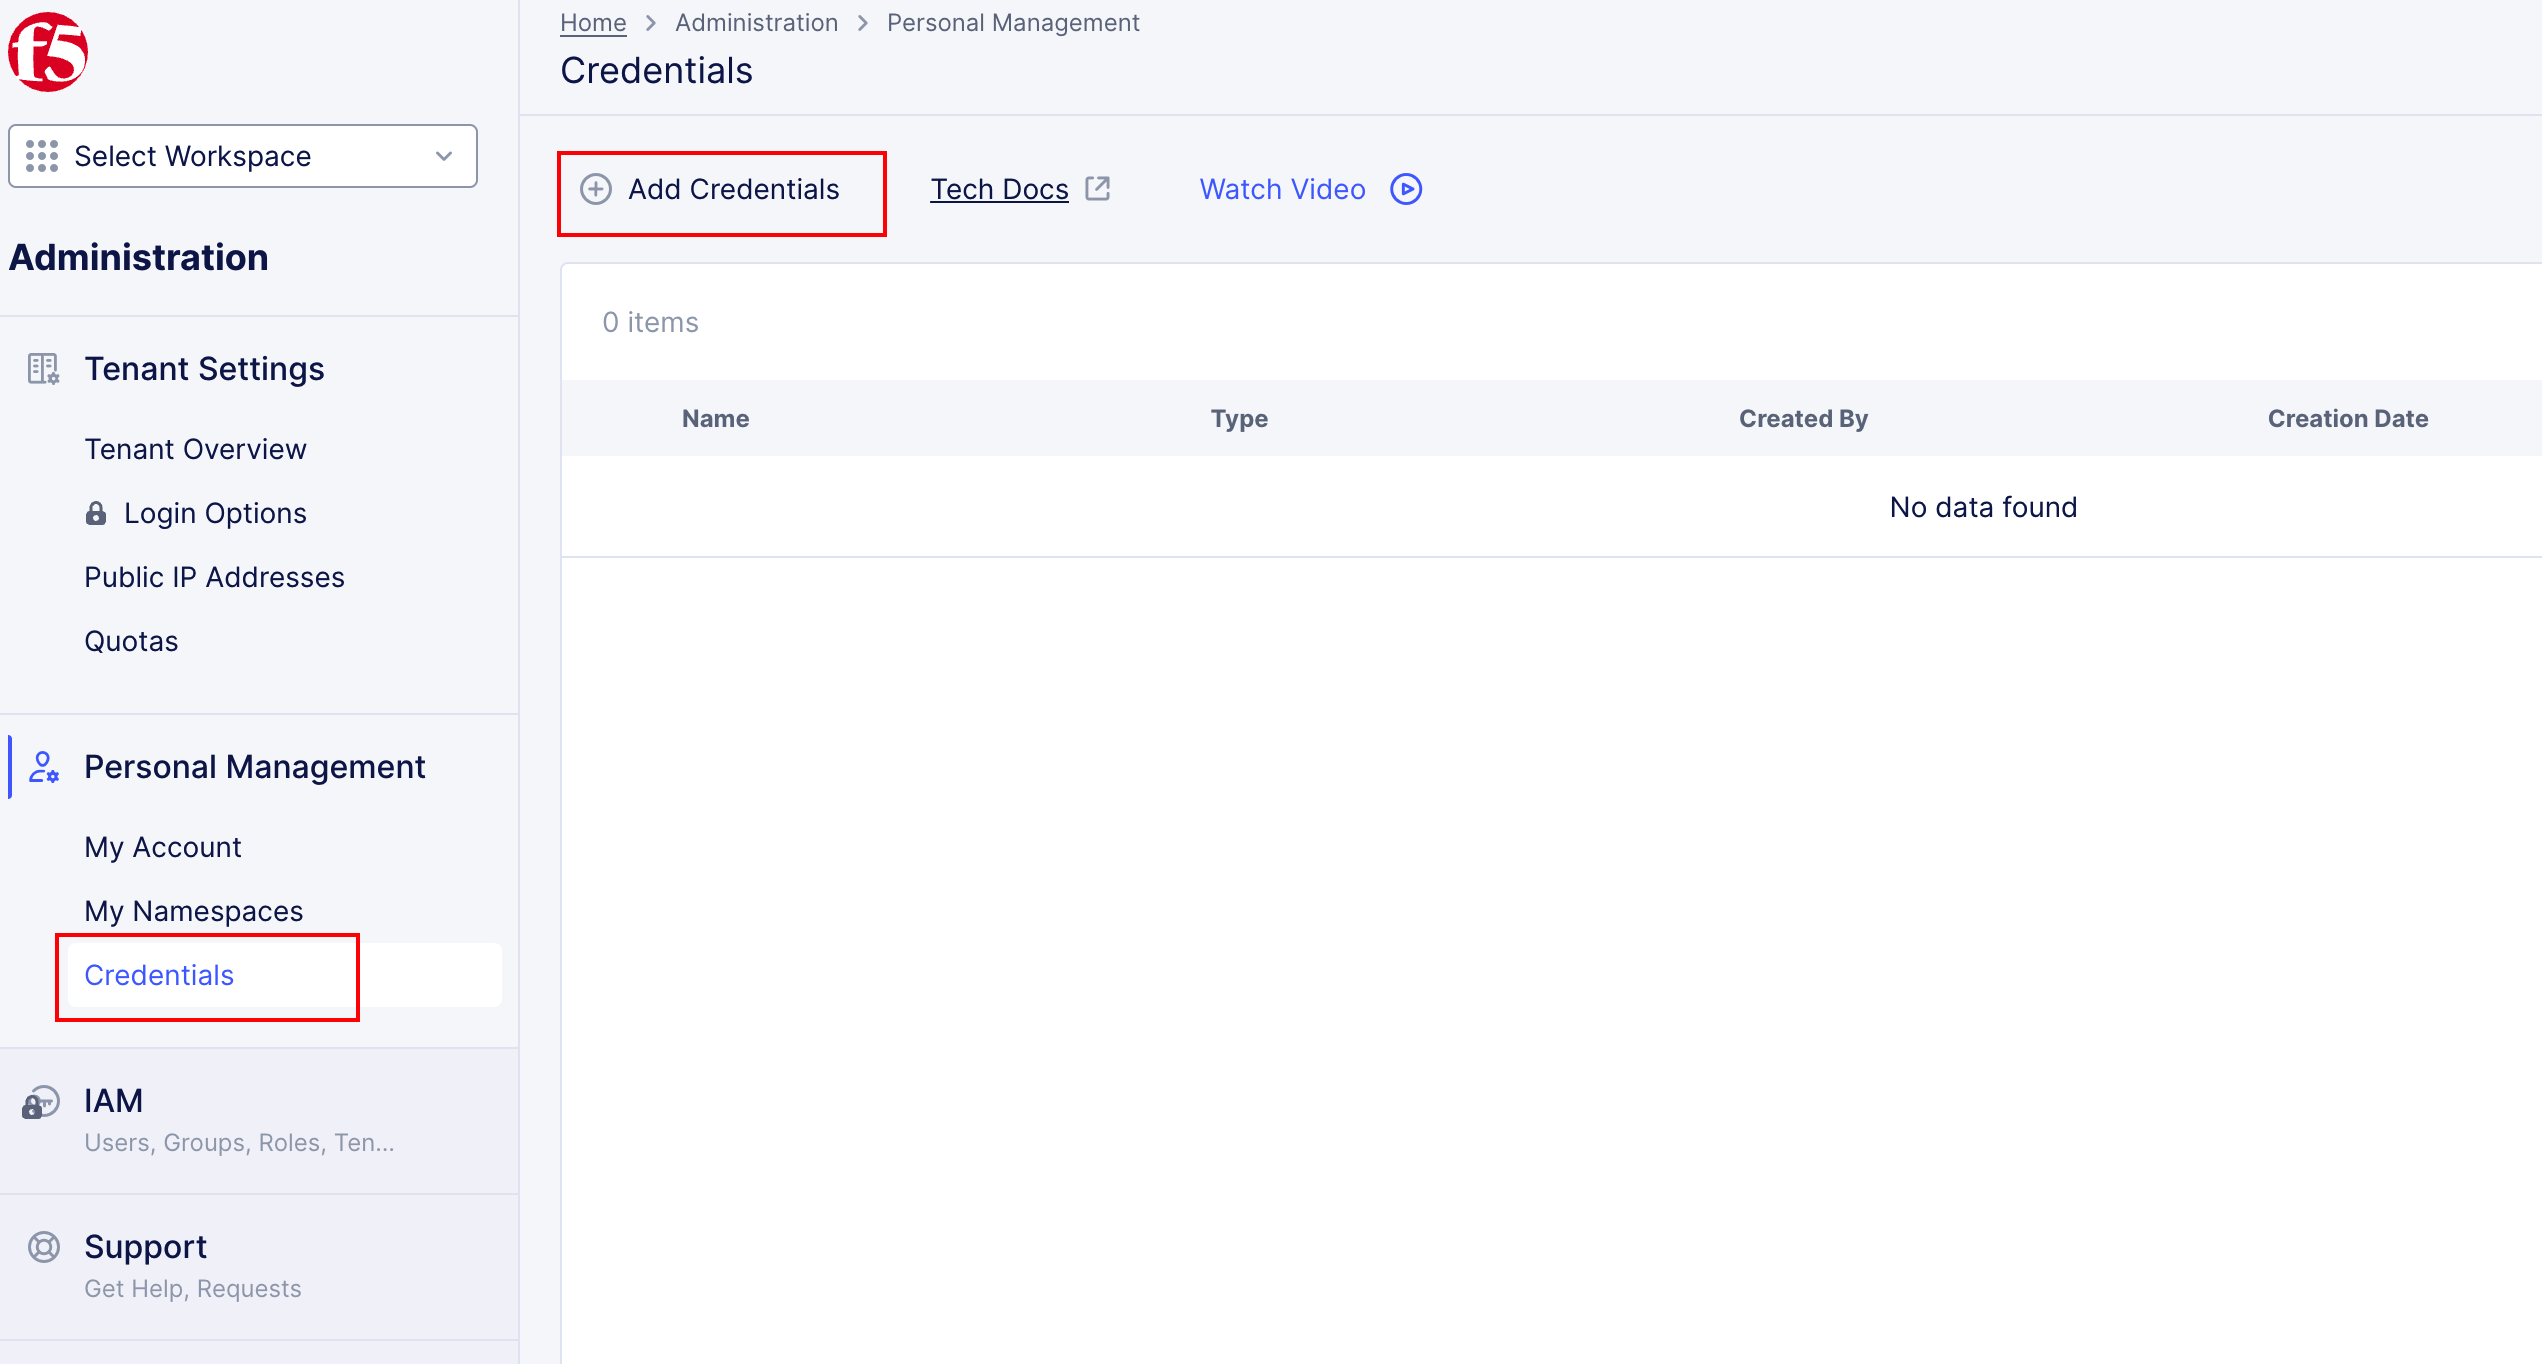2542x1364 pixels.
Task: Click Administration in the breadcrumb
Action: click(x=756, y=22)
